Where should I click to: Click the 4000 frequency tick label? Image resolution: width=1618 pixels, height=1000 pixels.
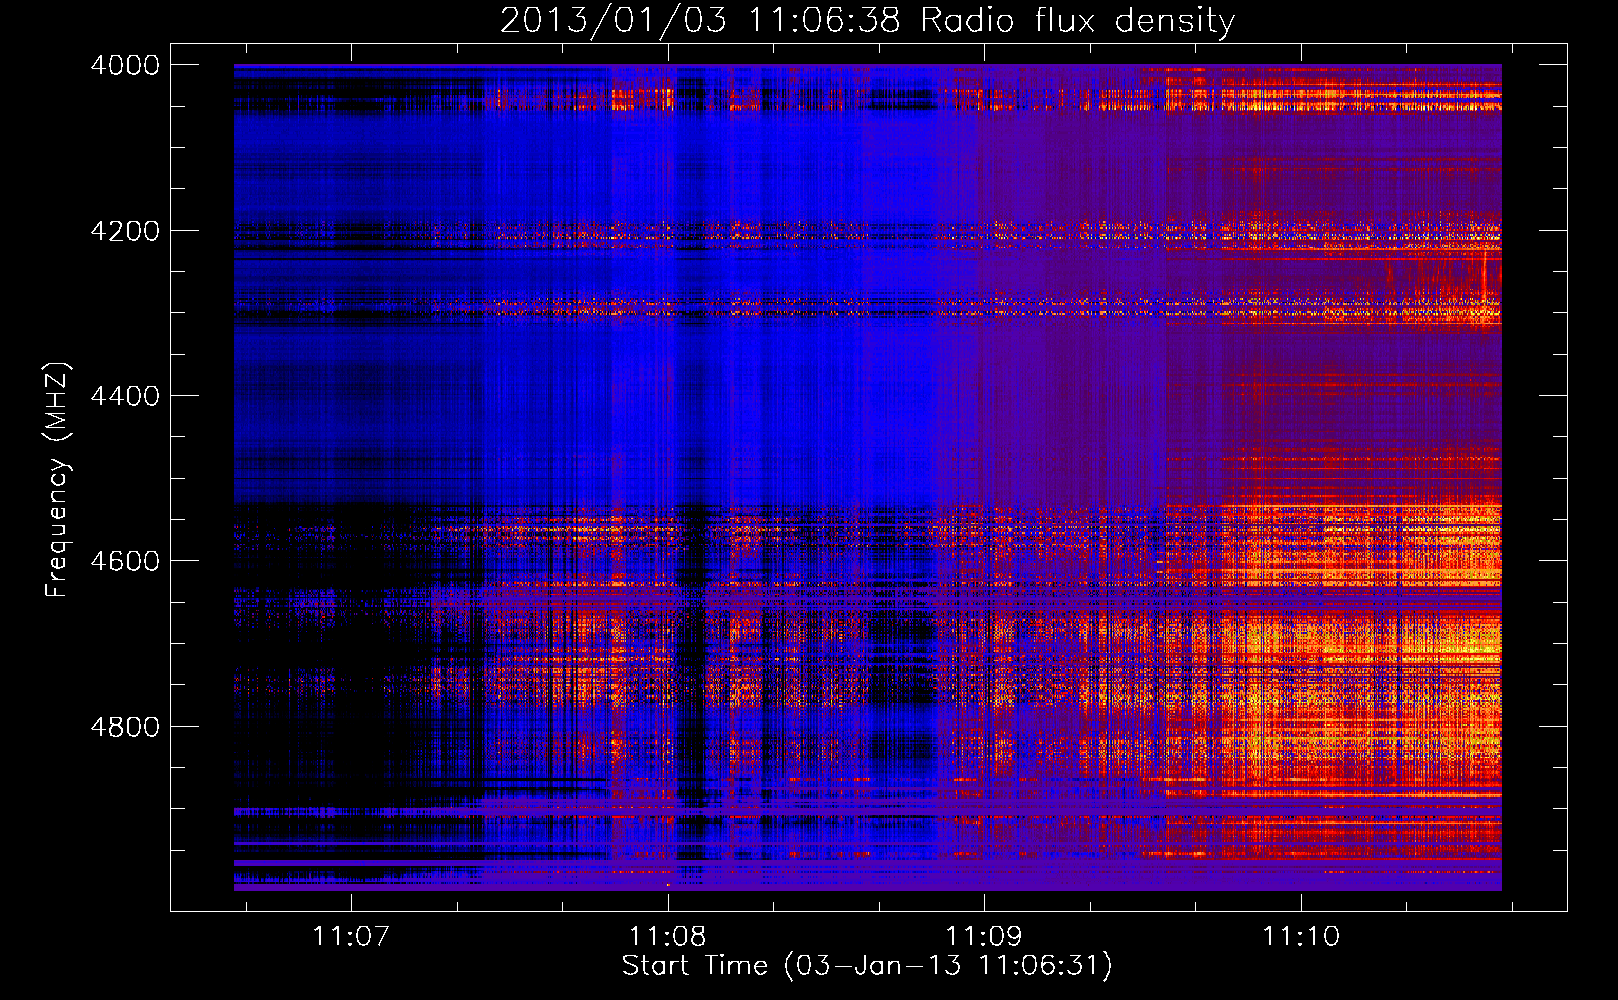point(125,65)
